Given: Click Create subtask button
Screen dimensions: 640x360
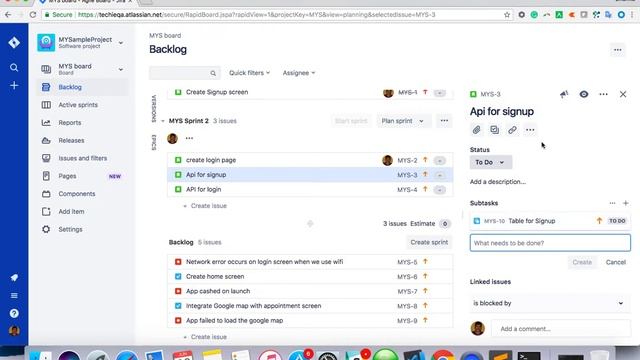Looking at the screenshot, I should (x=582, y=262).
